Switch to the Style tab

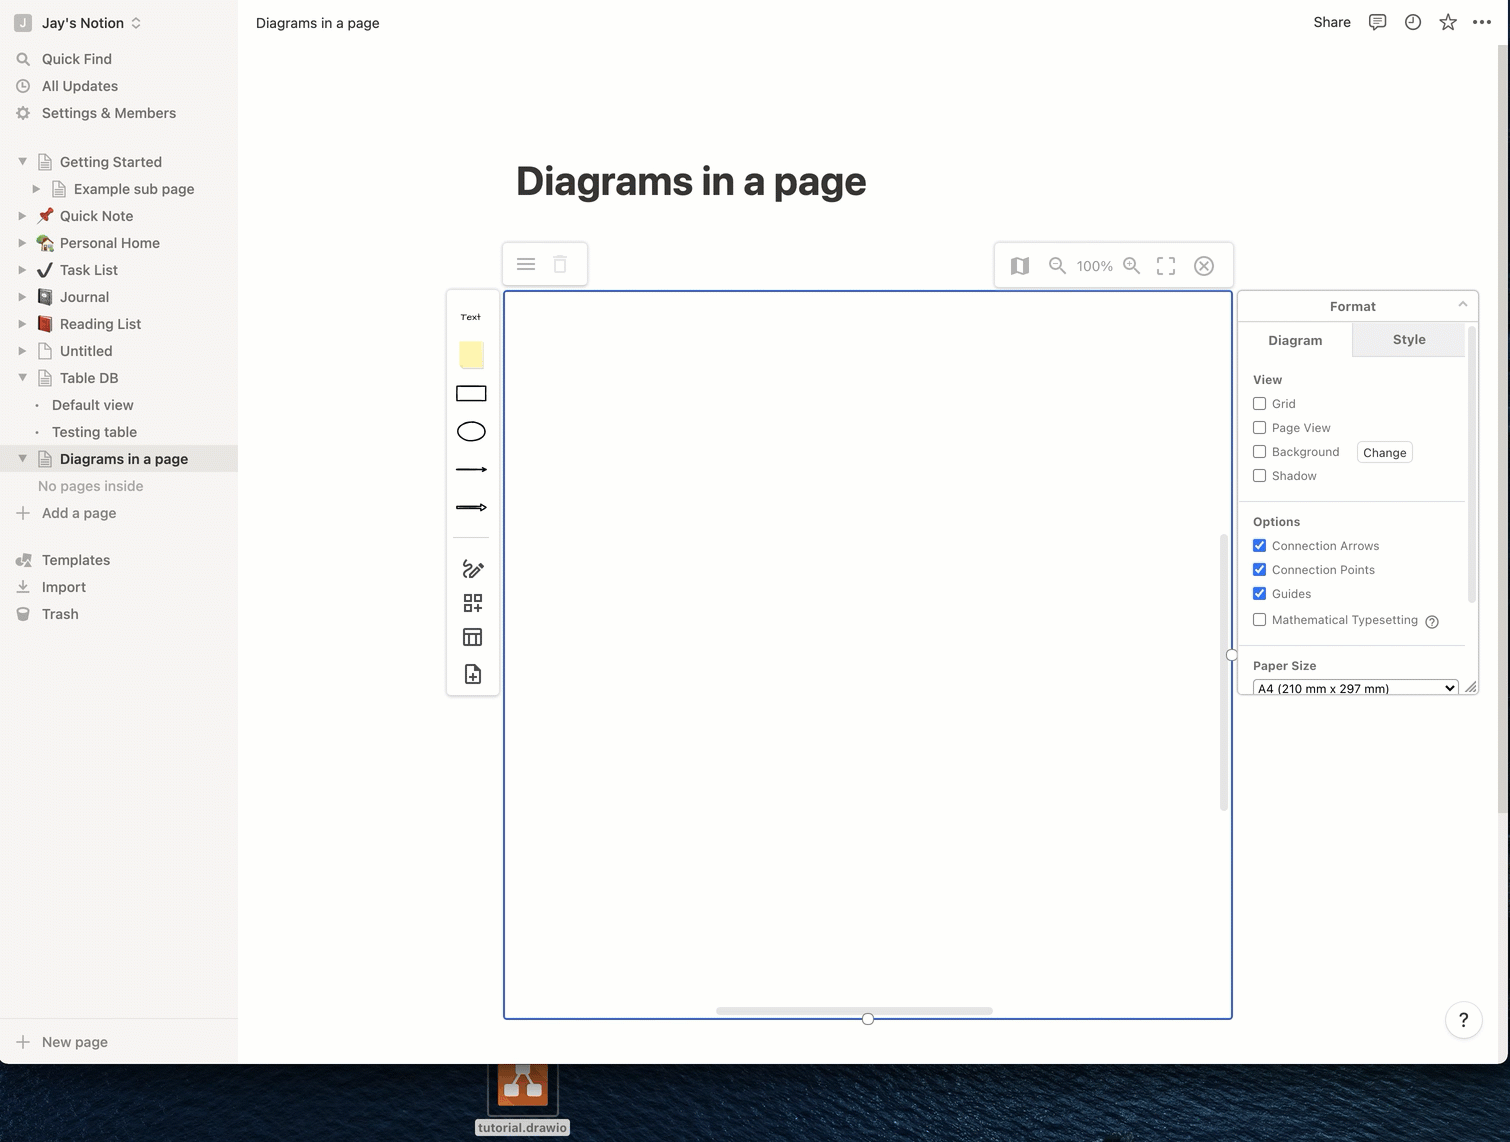(x=1408, y=339)
